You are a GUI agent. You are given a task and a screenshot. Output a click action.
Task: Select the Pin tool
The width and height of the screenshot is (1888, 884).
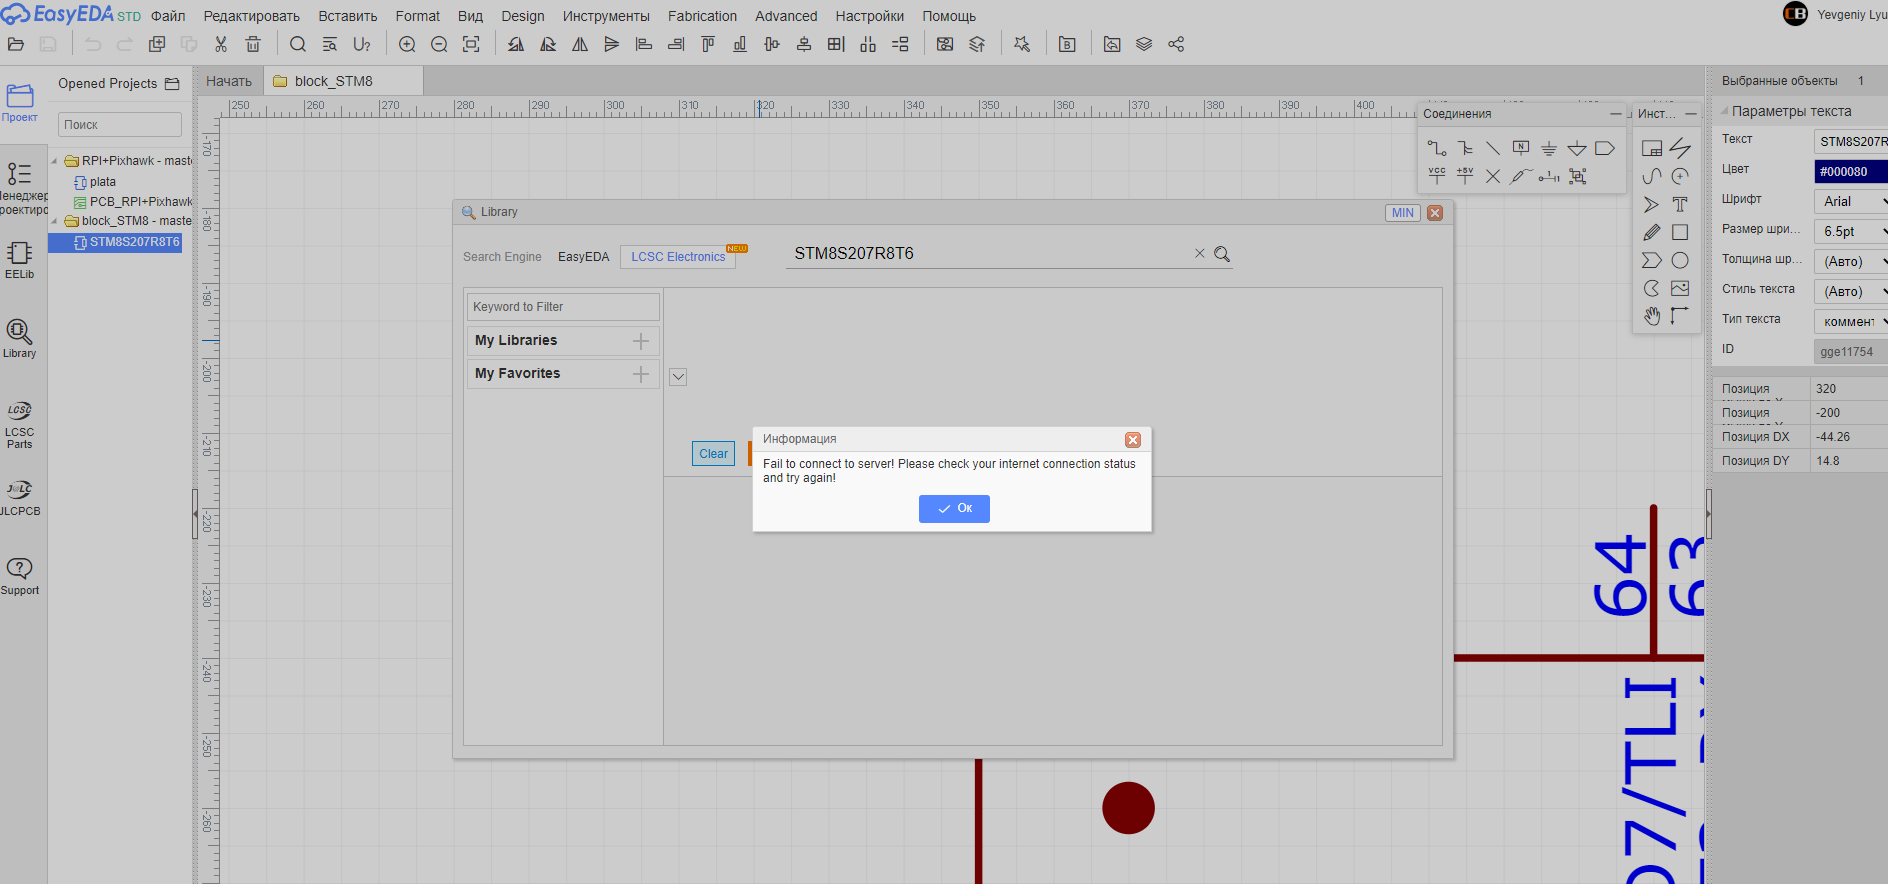pyautogui.click(x=1549, y=176)
